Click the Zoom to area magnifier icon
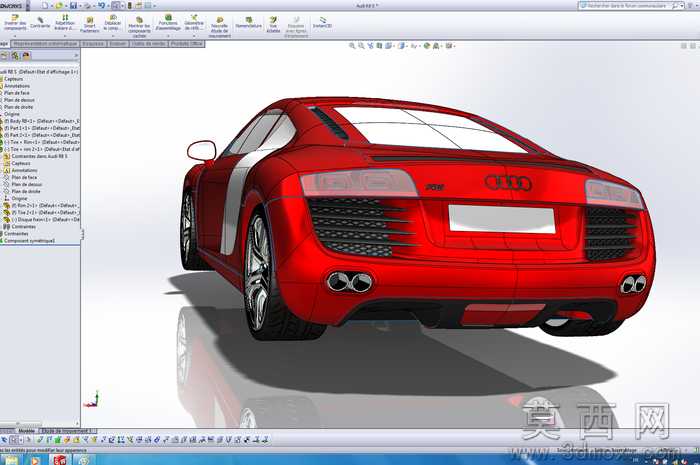The width and height of the screenshot is (700, 465). coord(361,46)
